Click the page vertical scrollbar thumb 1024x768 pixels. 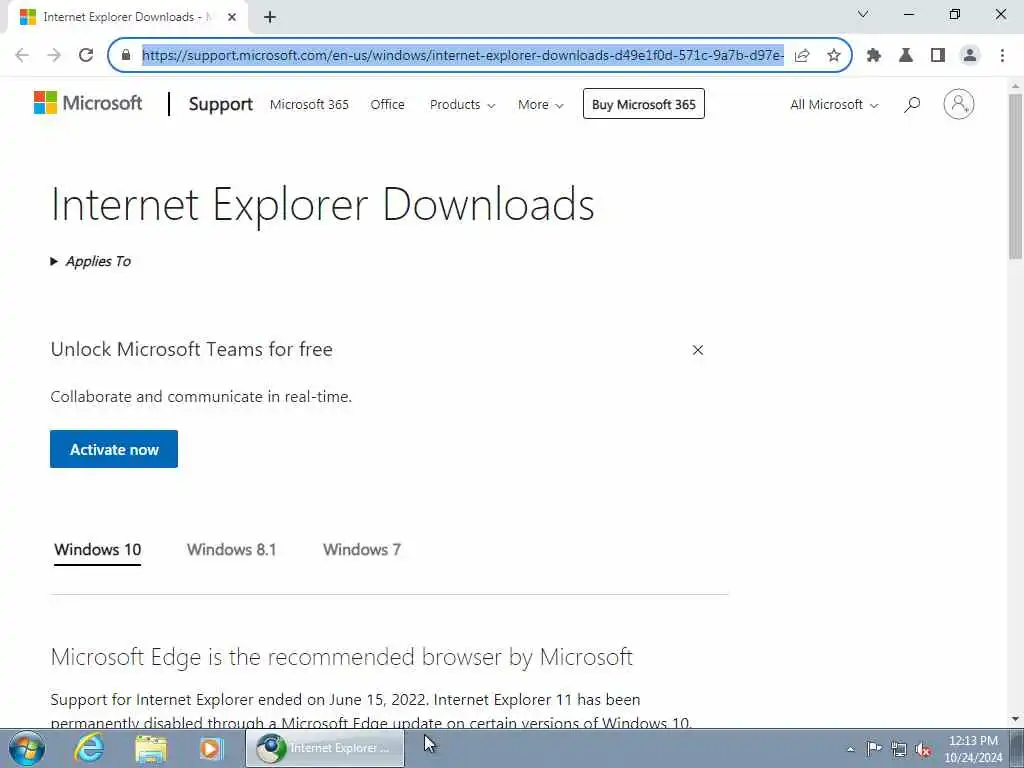[x=1015, y=176]
